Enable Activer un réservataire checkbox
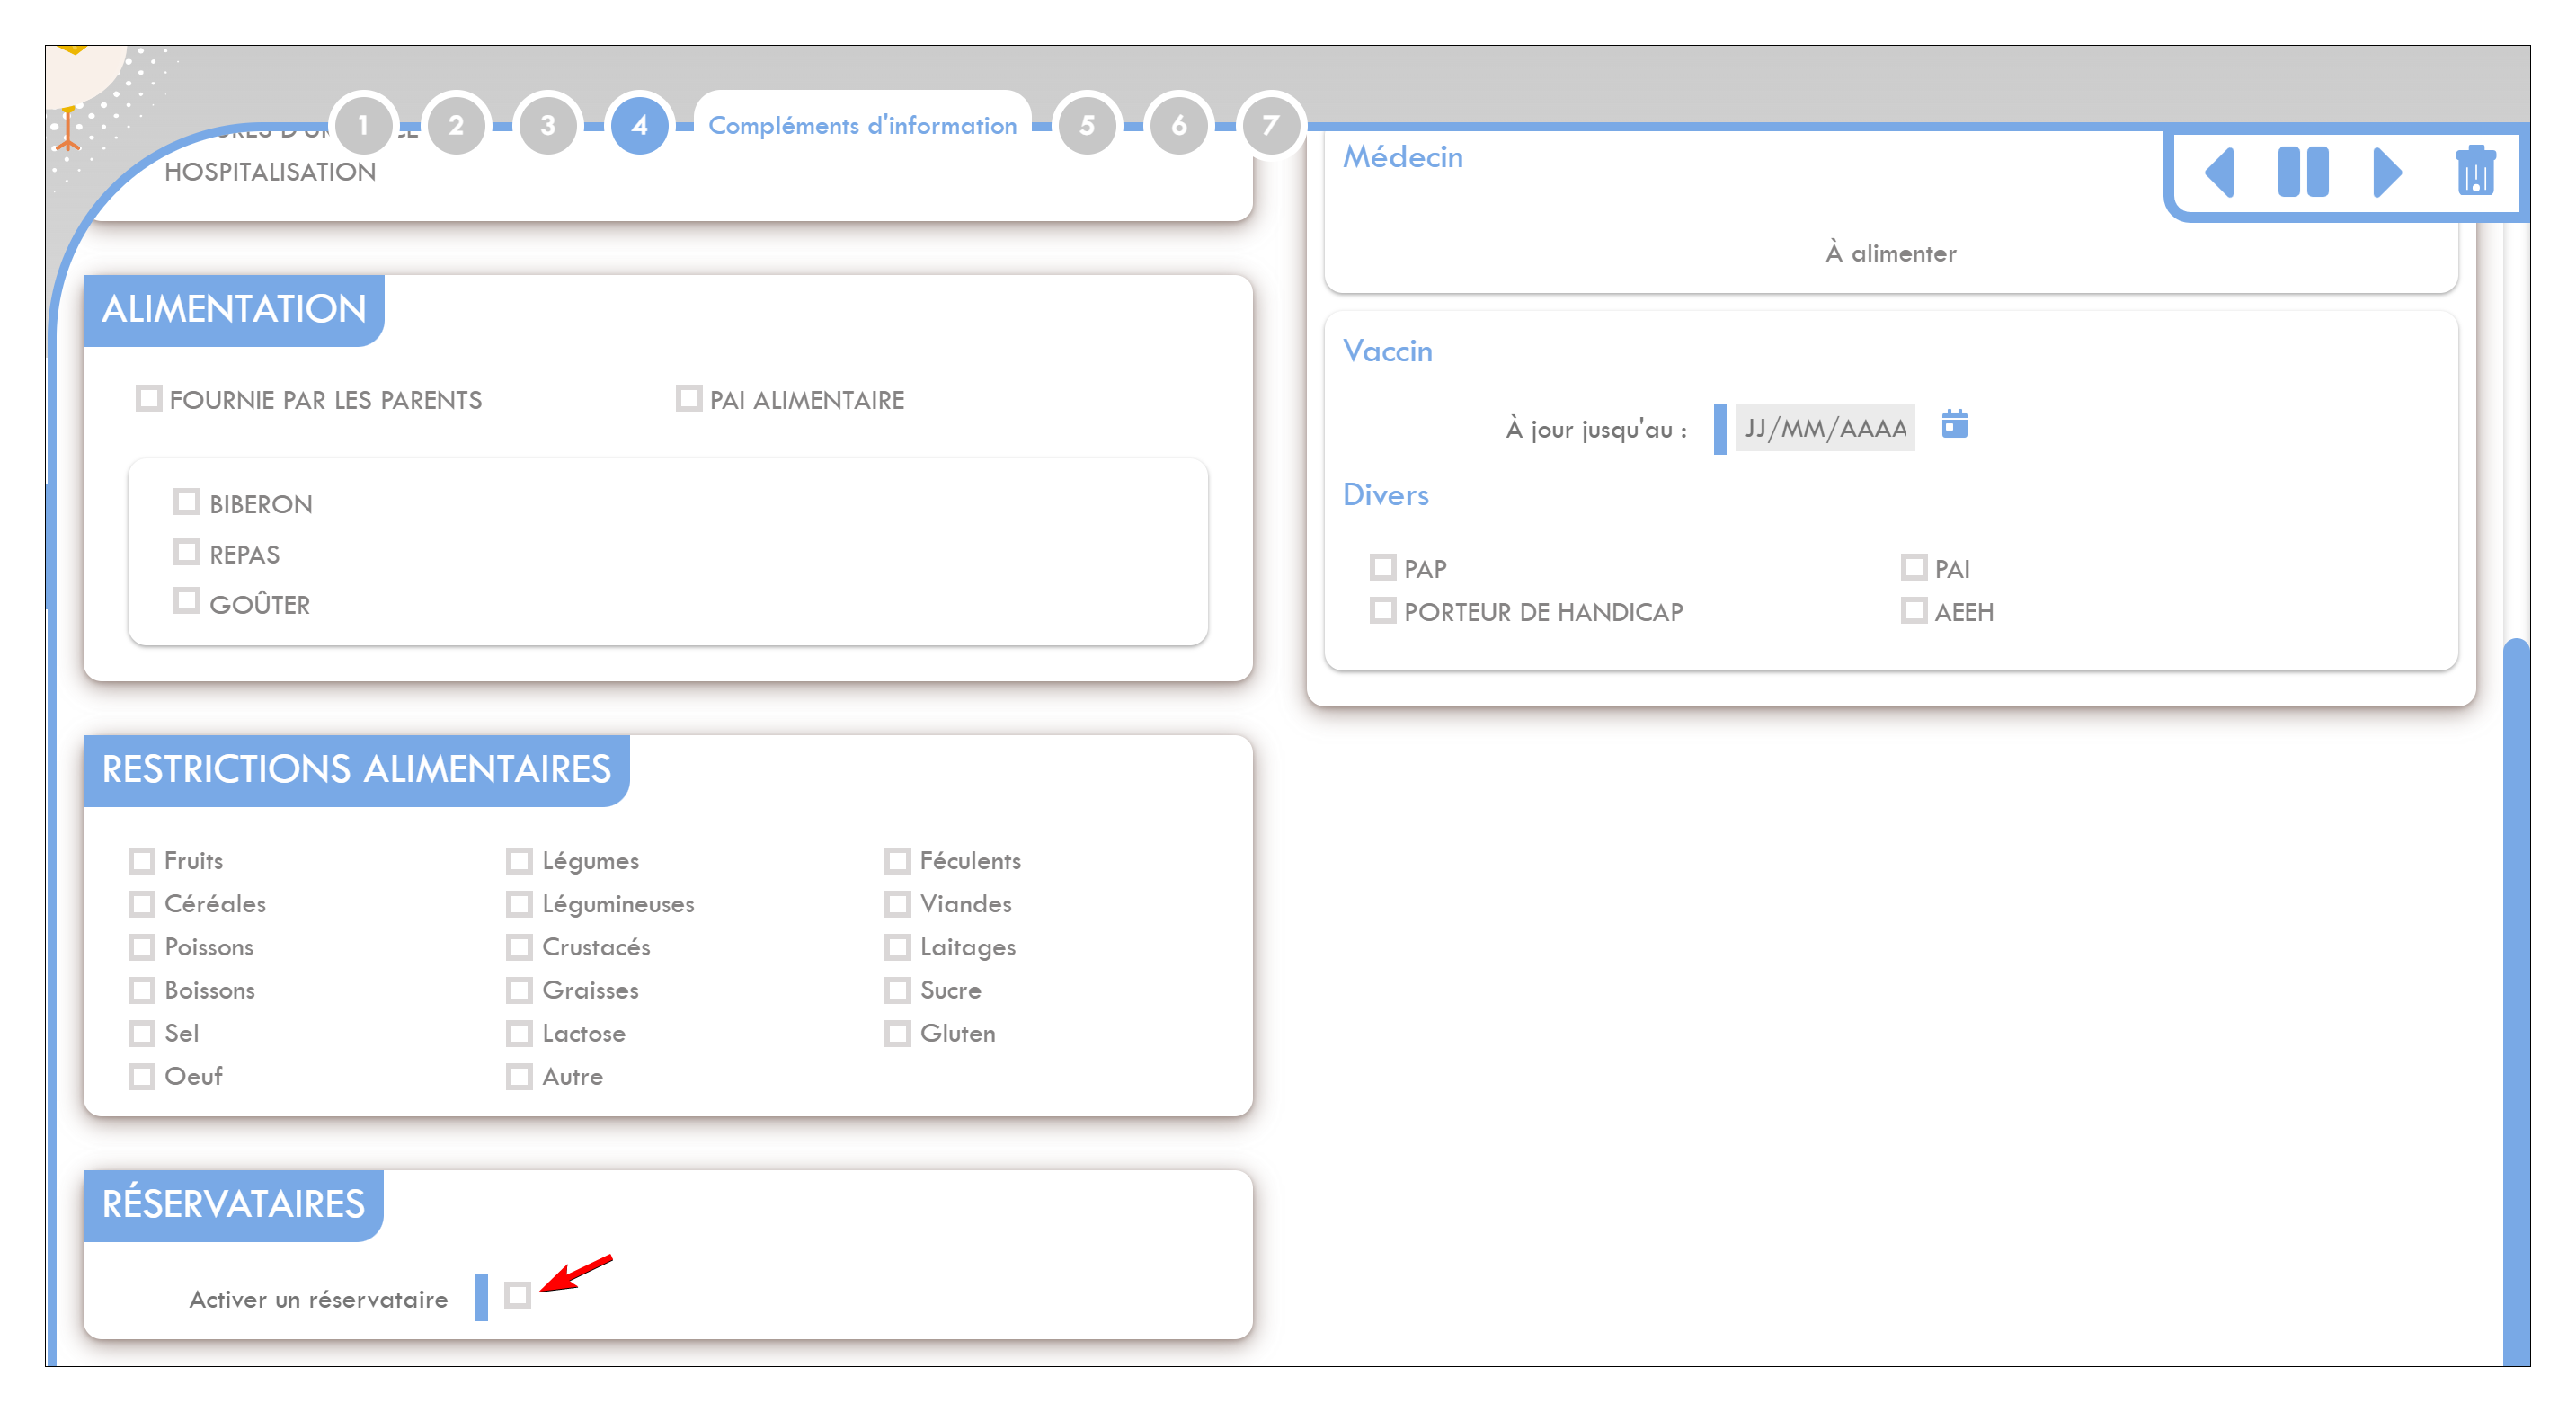 [x=517, y=1295]
